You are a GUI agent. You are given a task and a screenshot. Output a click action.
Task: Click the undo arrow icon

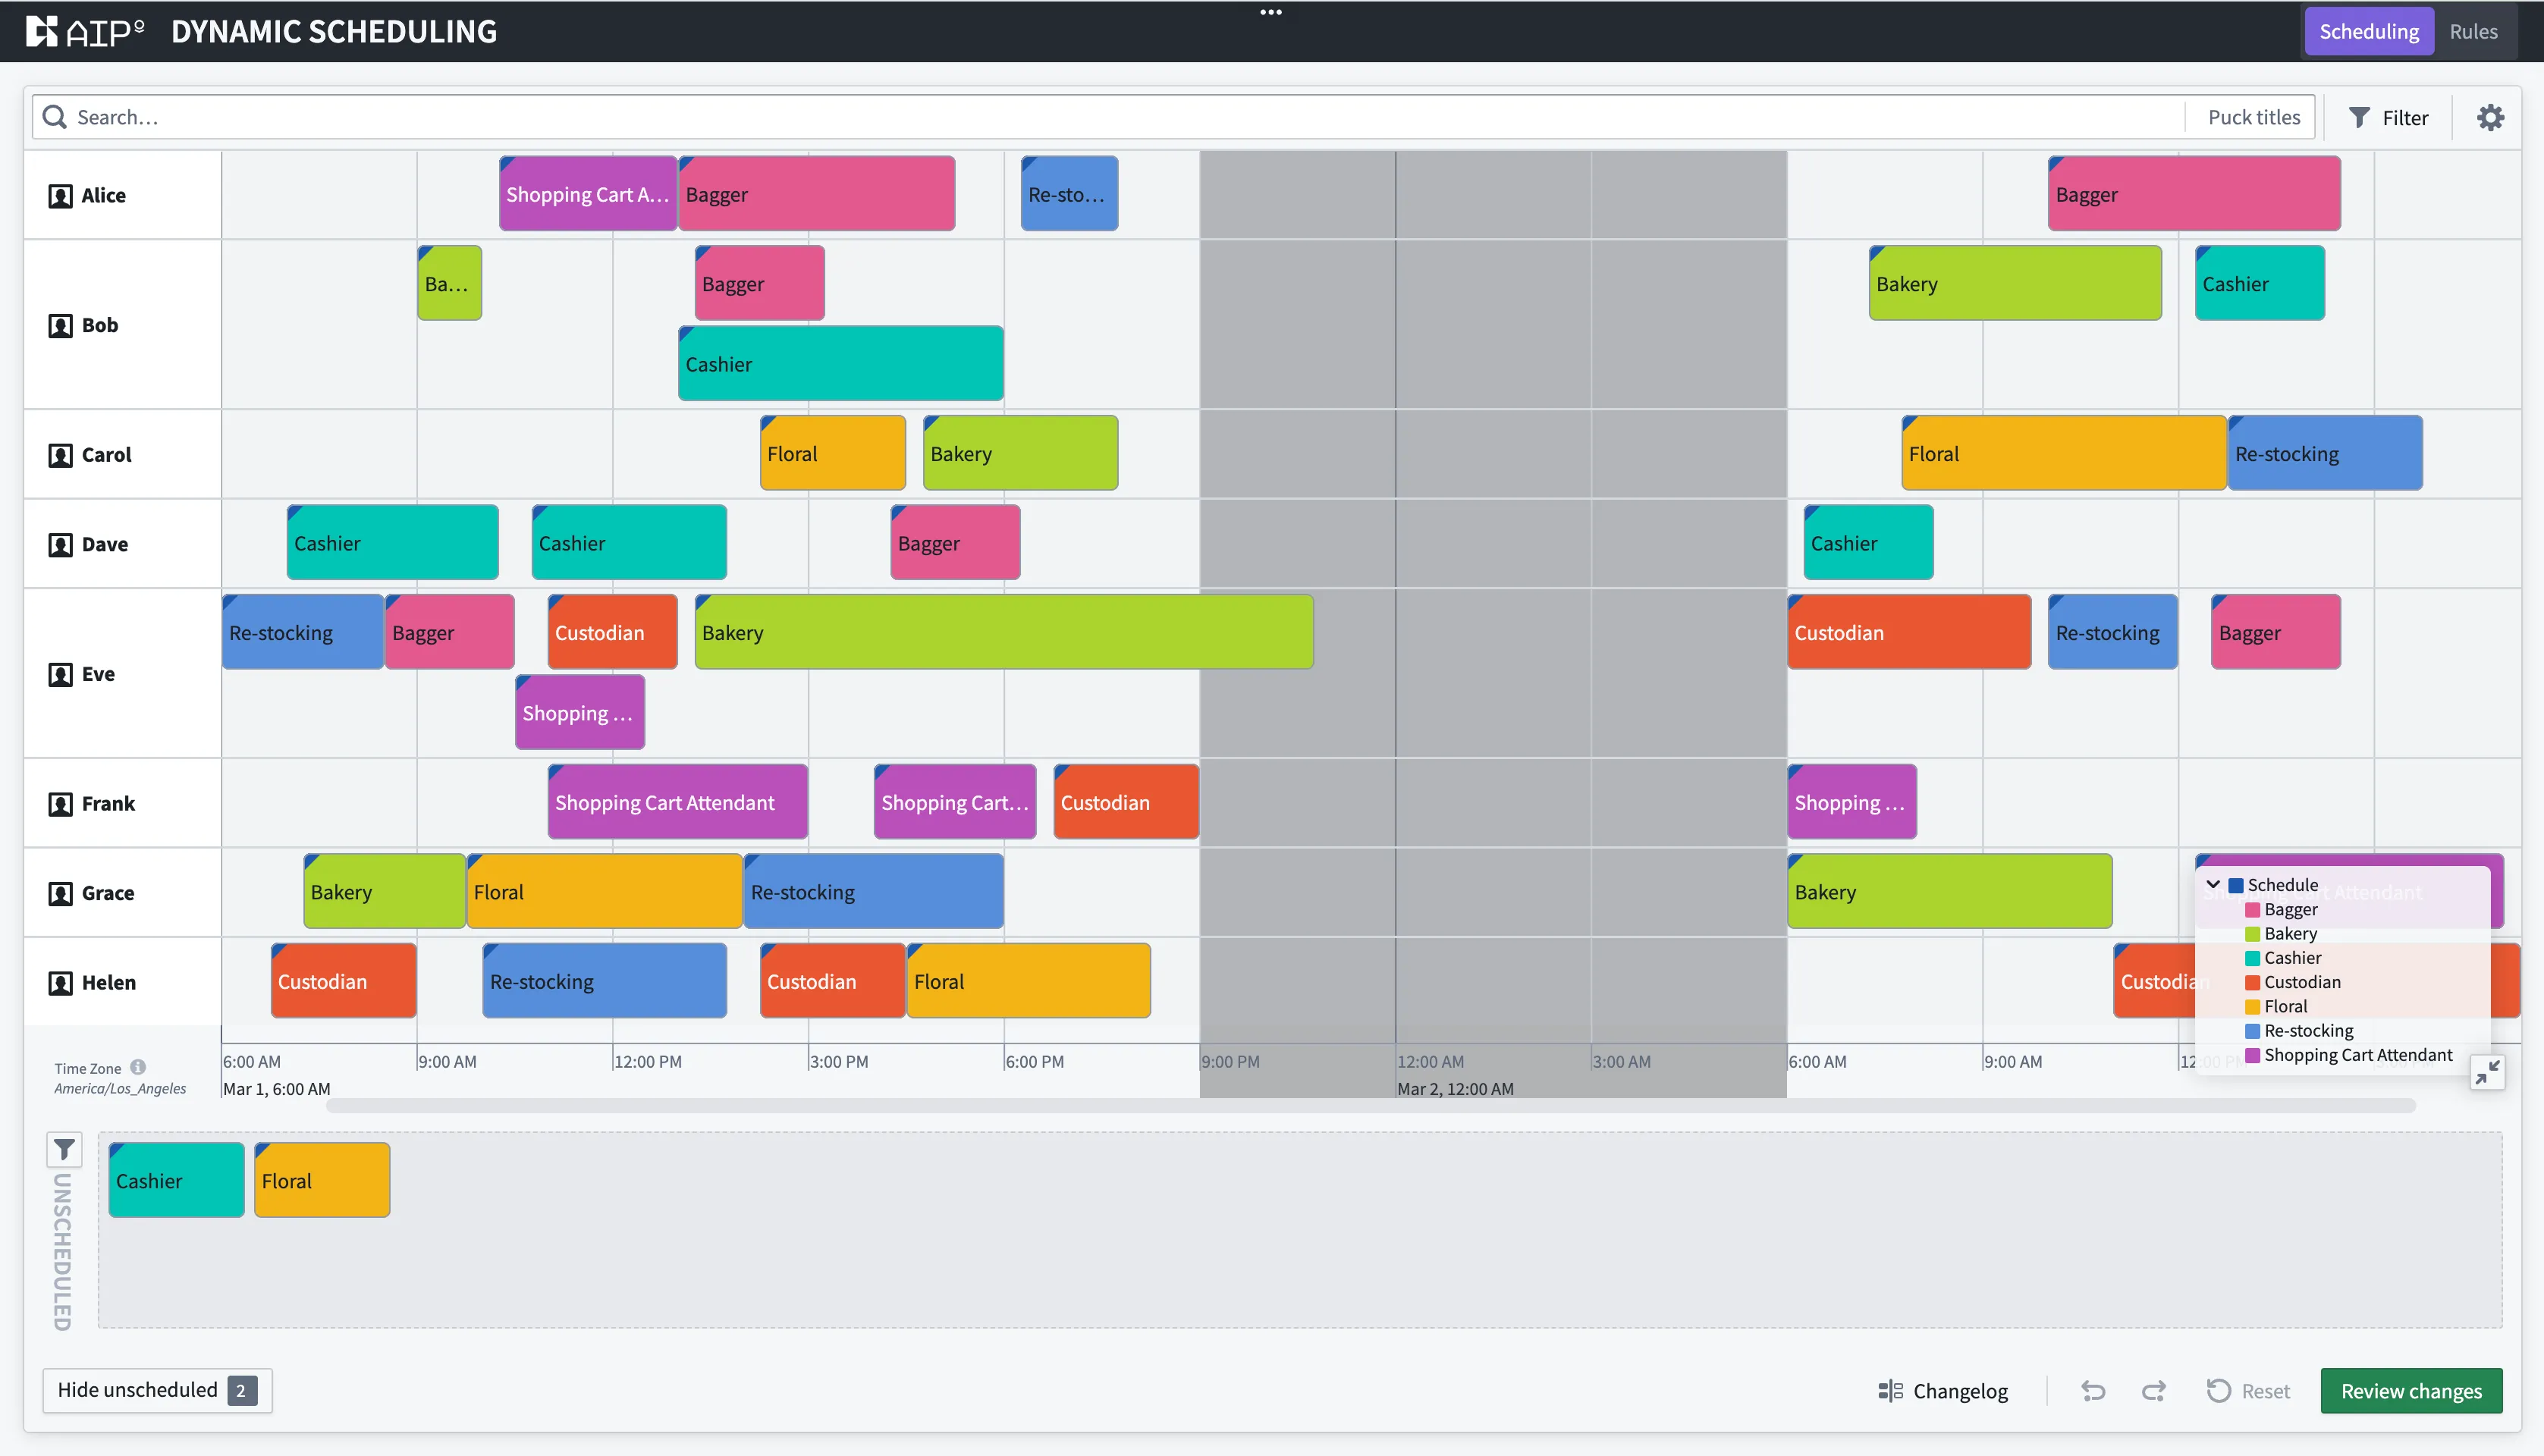click(2093, 1391)
